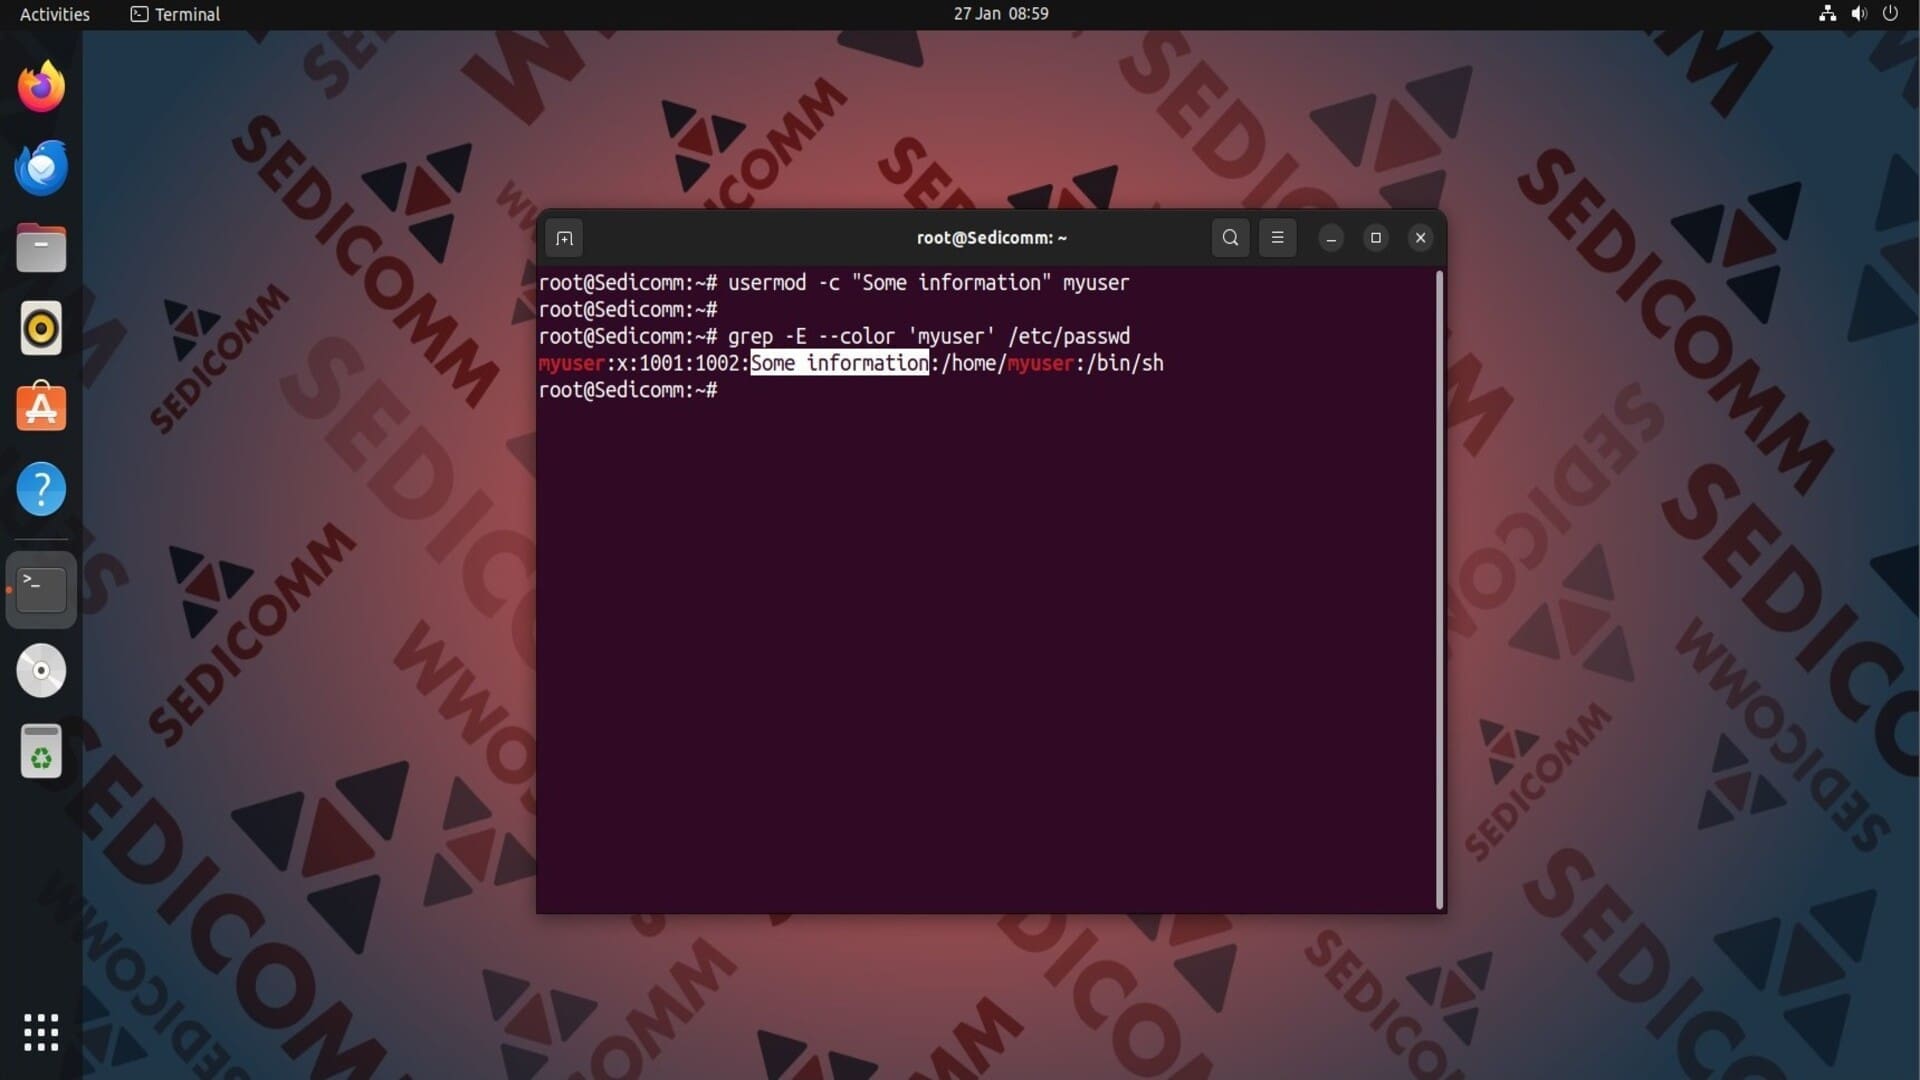1920x1080 pixels.
Task: Open the Activities overview
Action: click(x=55, y=14)
